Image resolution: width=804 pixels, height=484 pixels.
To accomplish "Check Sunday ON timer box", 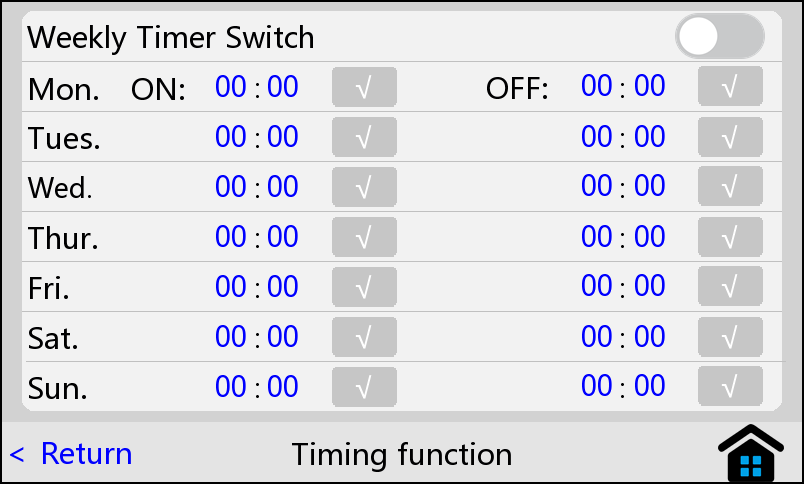I will coord(364,385).
